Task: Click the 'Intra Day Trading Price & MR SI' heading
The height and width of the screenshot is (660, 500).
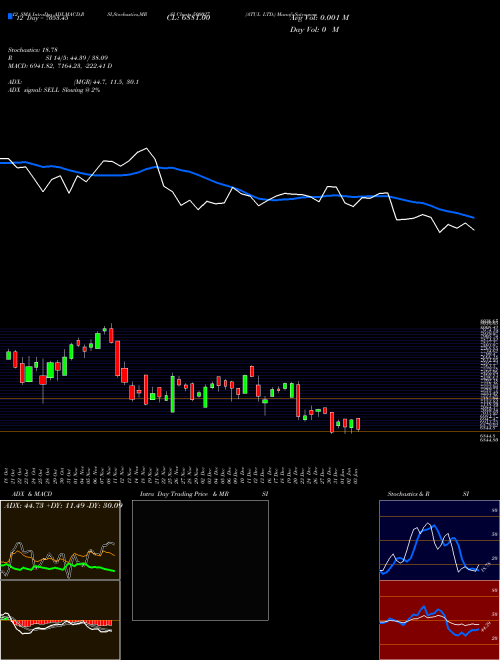Action: pyautogui.click(x=204, y=494)
